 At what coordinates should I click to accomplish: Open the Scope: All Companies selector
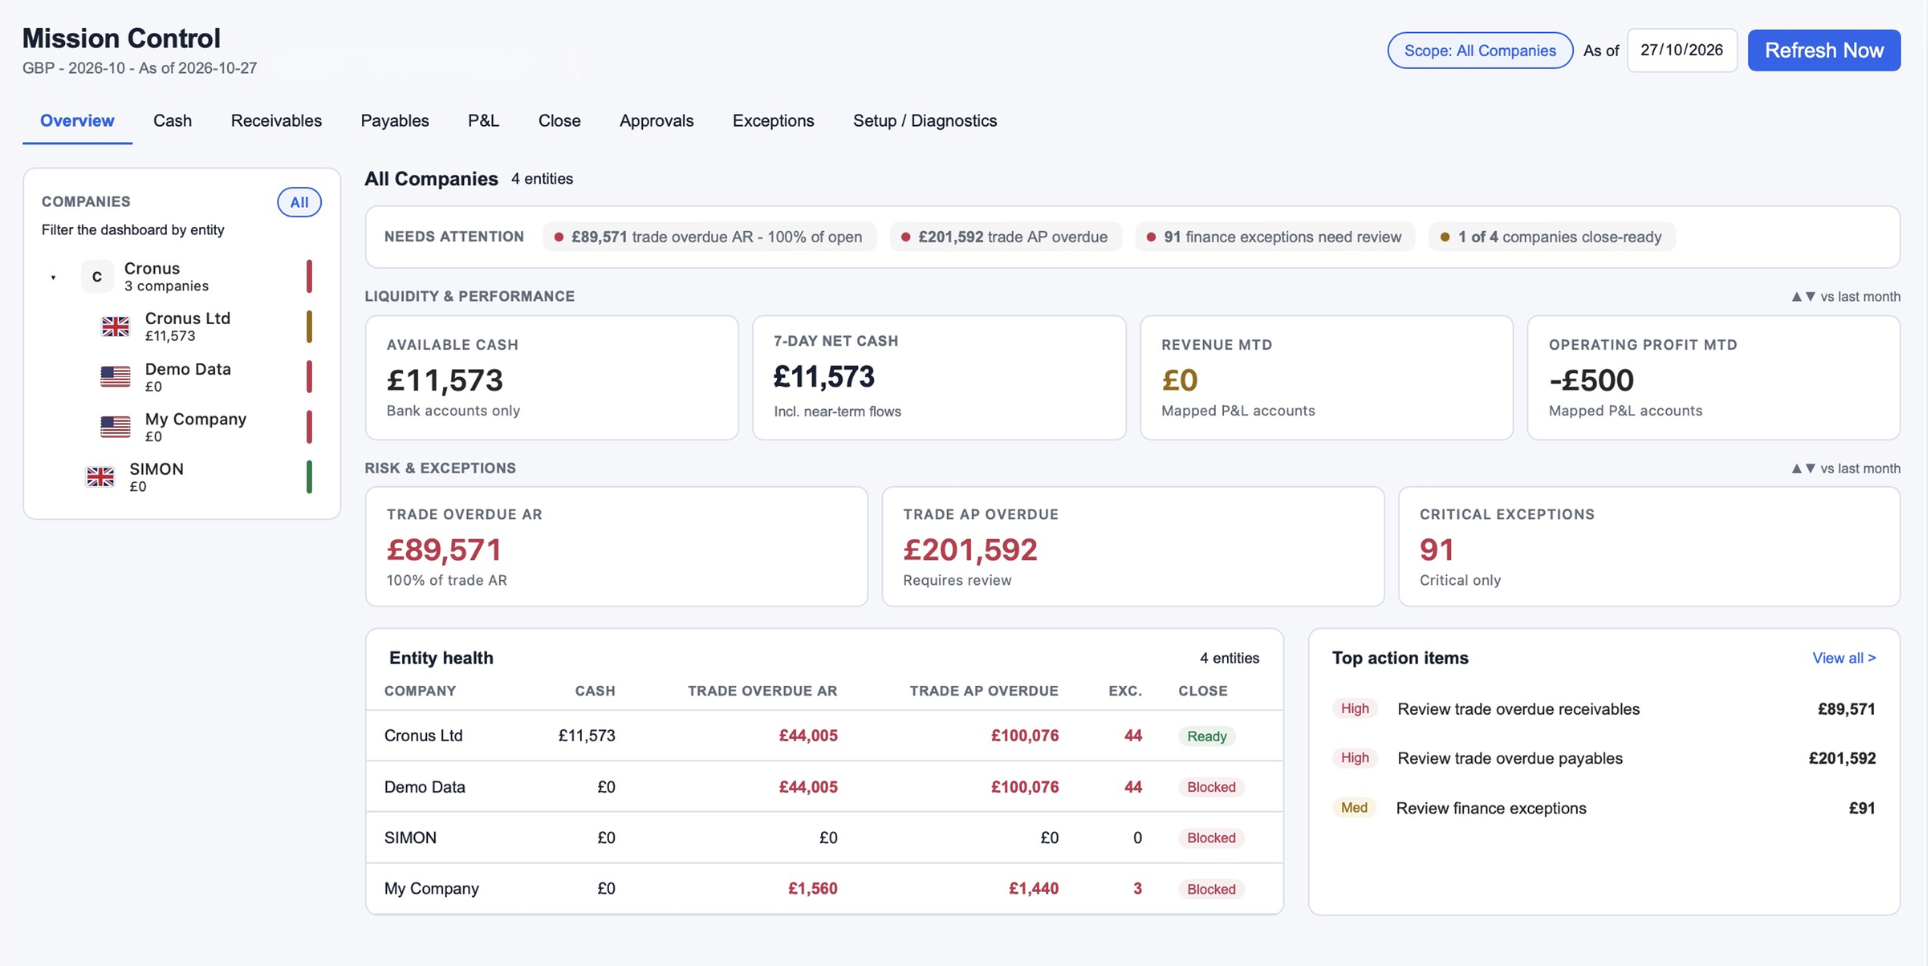1480,50
